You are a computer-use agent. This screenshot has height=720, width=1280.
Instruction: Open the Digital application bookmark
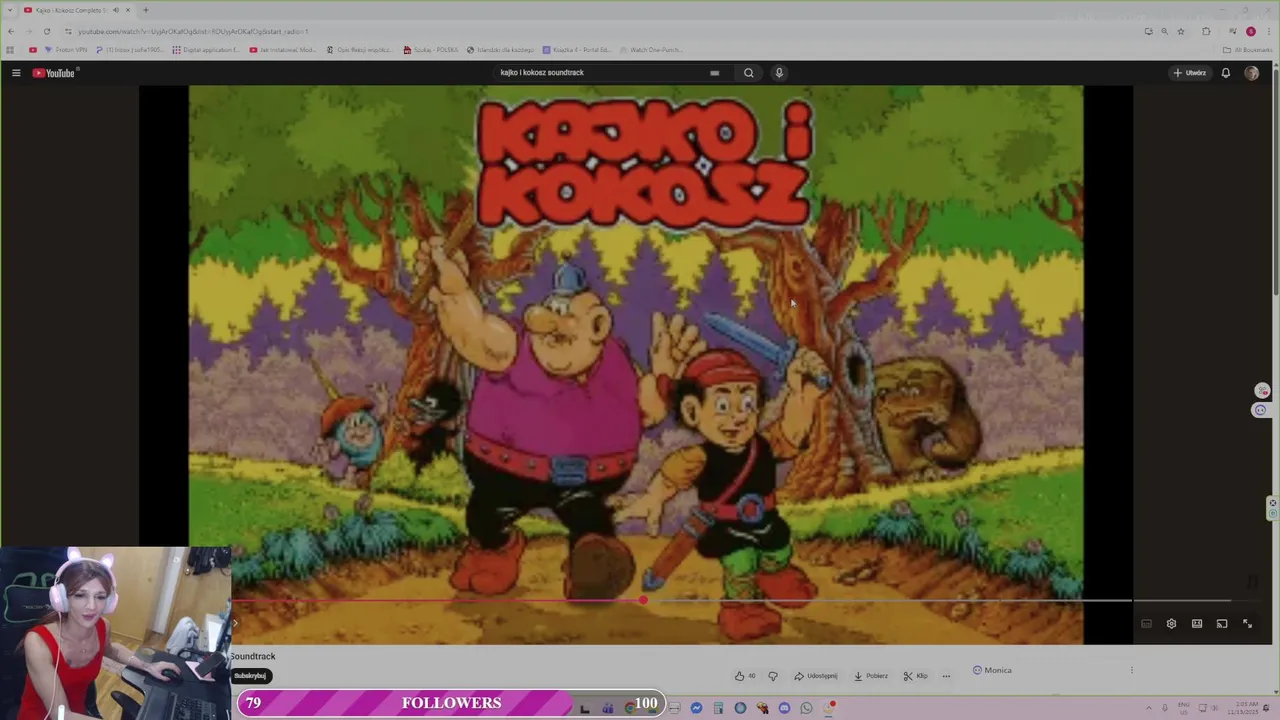point(207,50)
